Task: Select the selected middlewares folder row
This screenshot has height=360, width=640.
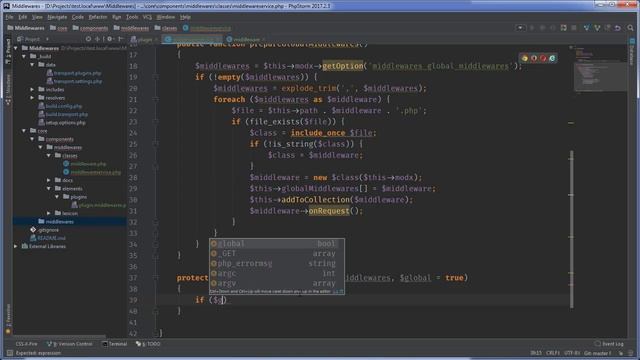Action: pos(69,221)
